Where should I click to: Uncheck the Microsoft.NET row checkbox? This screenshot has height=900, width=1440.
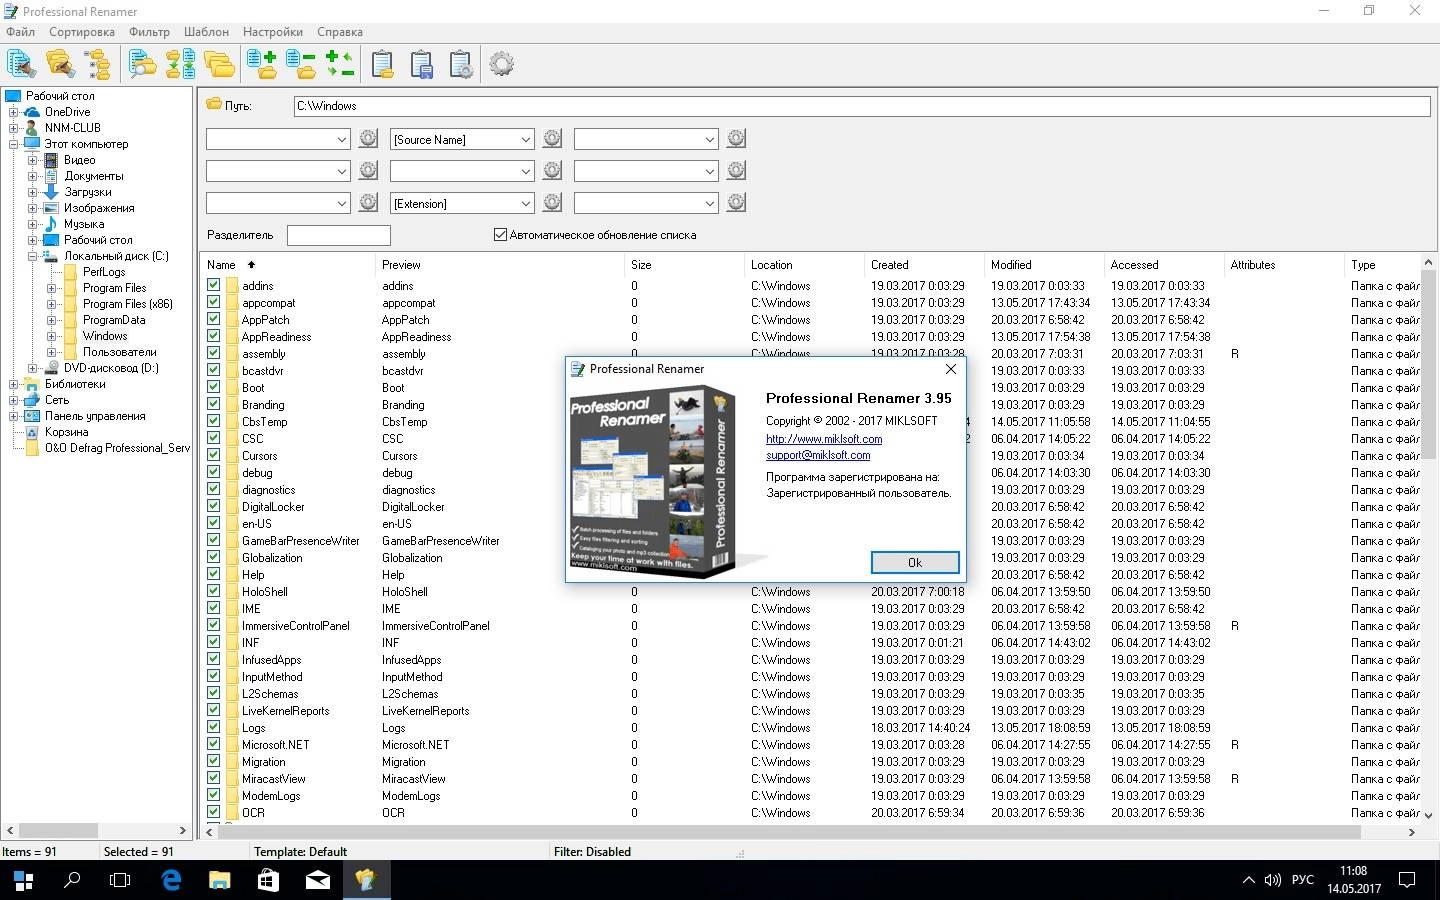click(214, 744)
